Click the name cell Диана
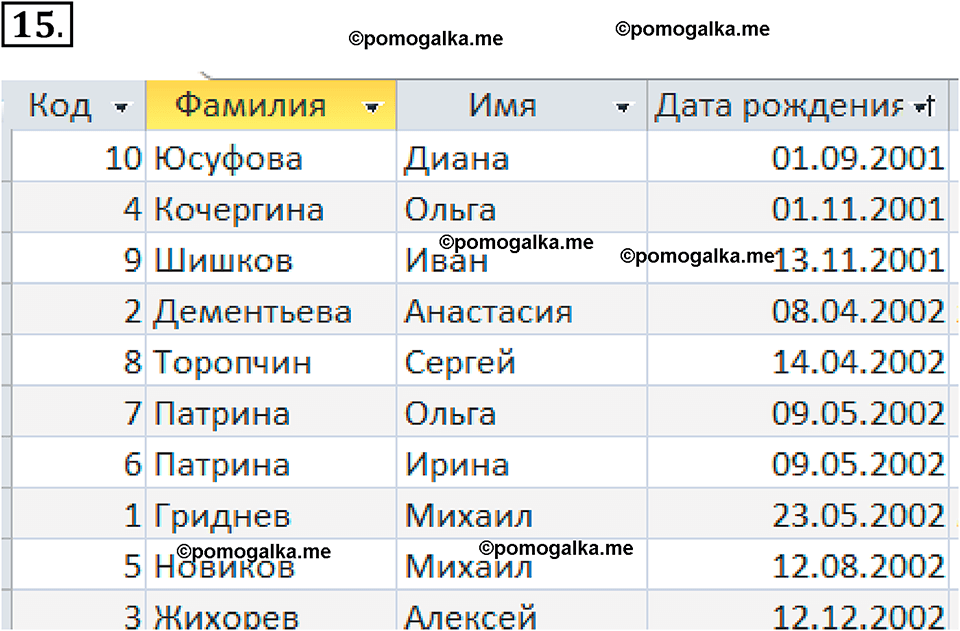The width and height of the screenshot is (960, 631). pyautogui.click(x=522, y=156)
